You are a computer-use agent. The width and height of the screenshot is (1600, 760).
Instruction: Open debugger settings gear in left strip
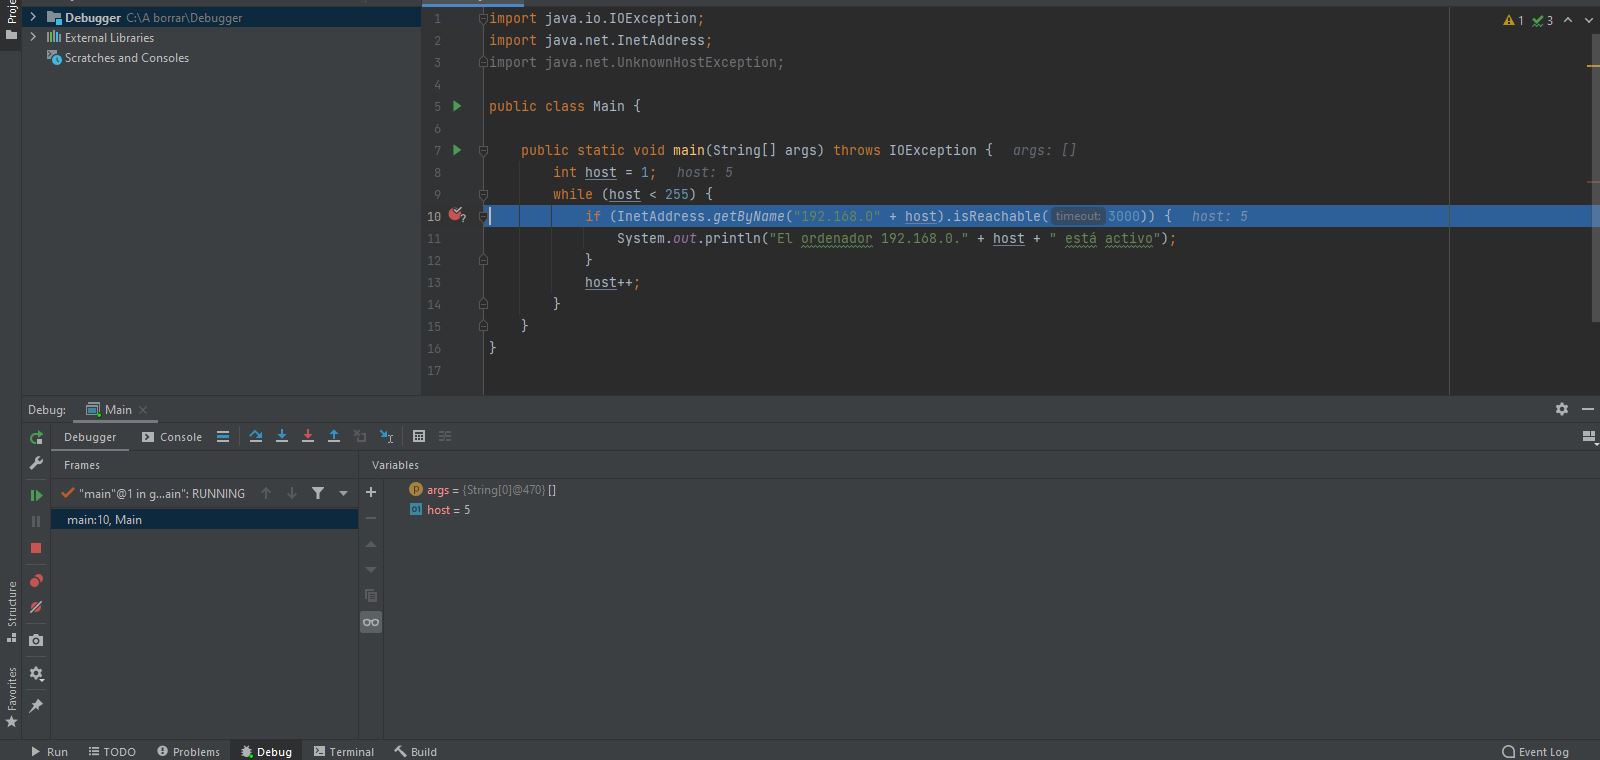pos(36,674)
